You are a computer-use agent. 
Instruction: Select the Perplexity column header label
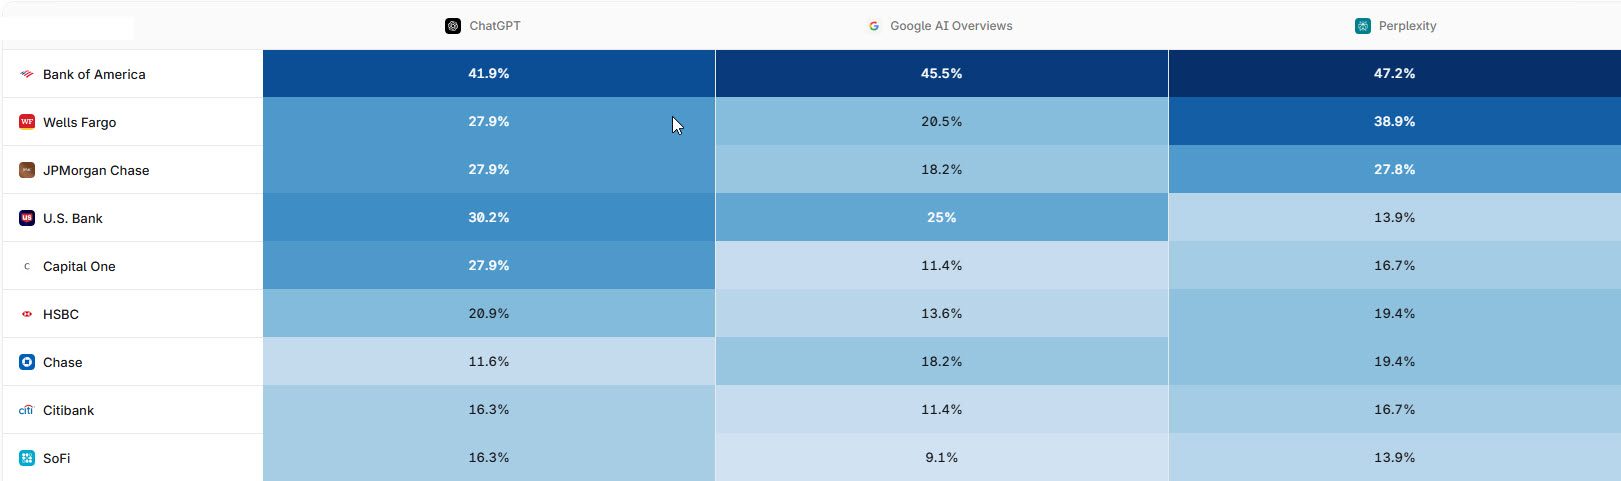coord(1407,26)
